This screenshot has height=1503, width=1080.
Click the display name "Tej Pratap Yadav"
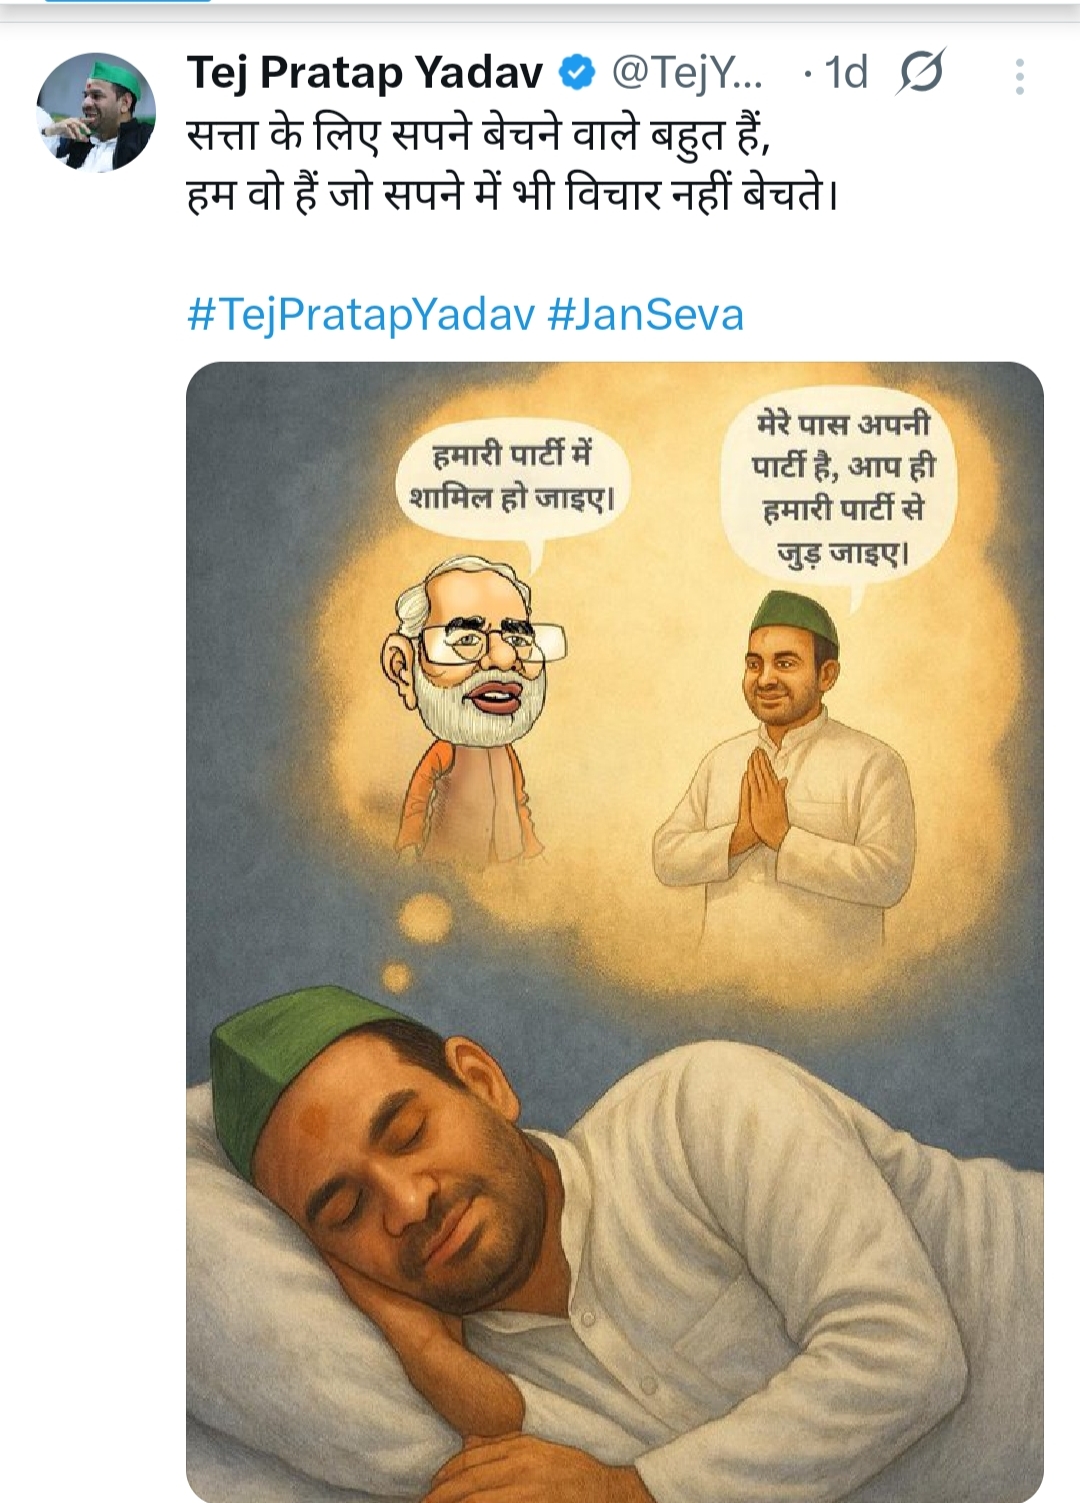[364, 73]
